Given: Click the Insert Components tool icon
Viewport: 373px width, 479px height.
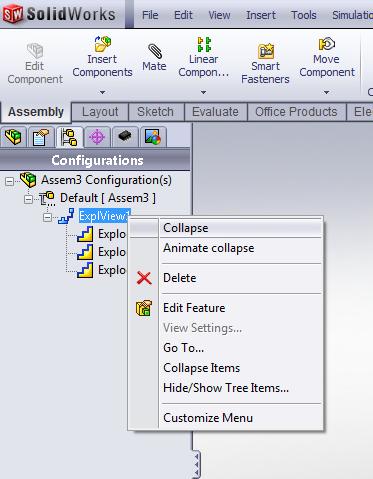Looking at the screenshot, I should click(x=103, y=44).
